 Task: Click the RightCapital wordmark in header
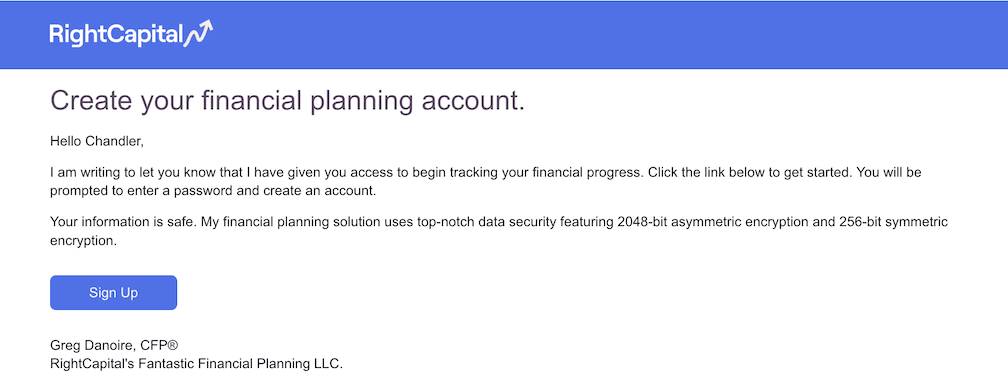tap(116, 35)
